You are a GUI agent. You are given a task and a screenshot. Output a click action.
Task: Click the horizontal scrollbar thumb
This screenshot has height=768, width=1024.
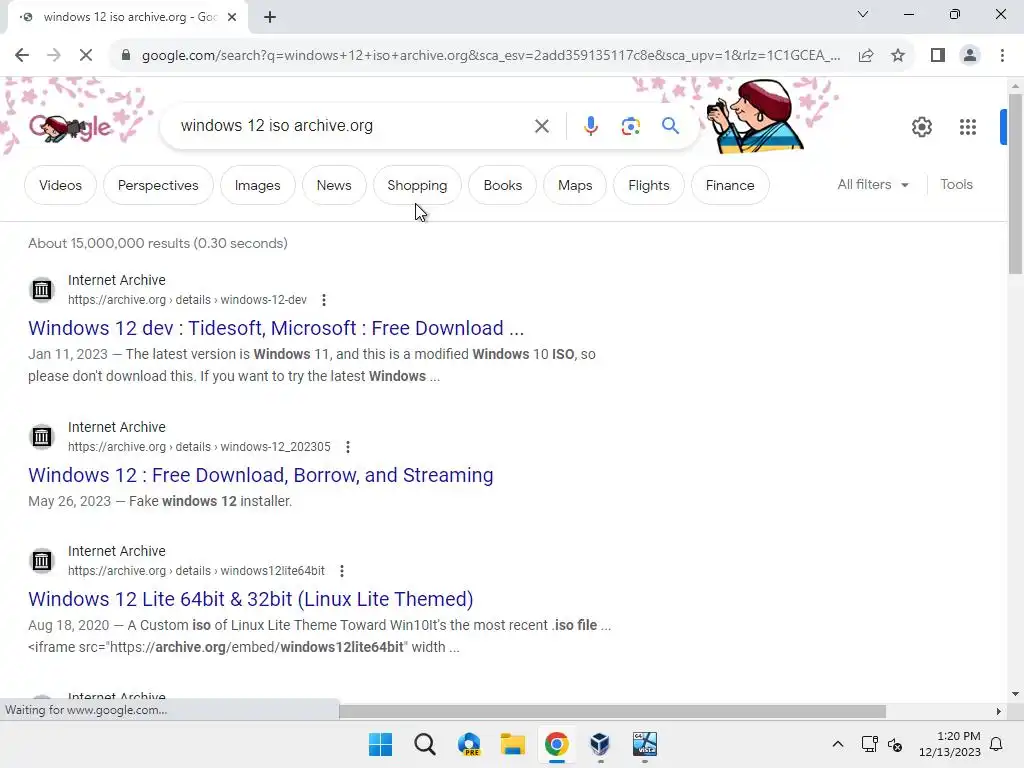click(x=612, y=711)
